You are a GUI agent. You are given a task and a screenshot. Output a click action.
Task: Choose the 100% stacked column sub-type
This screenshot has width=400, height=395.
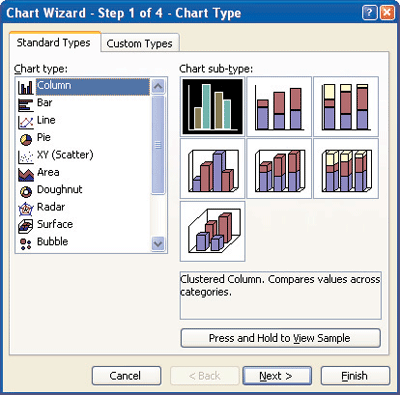[x=346, y=107]
